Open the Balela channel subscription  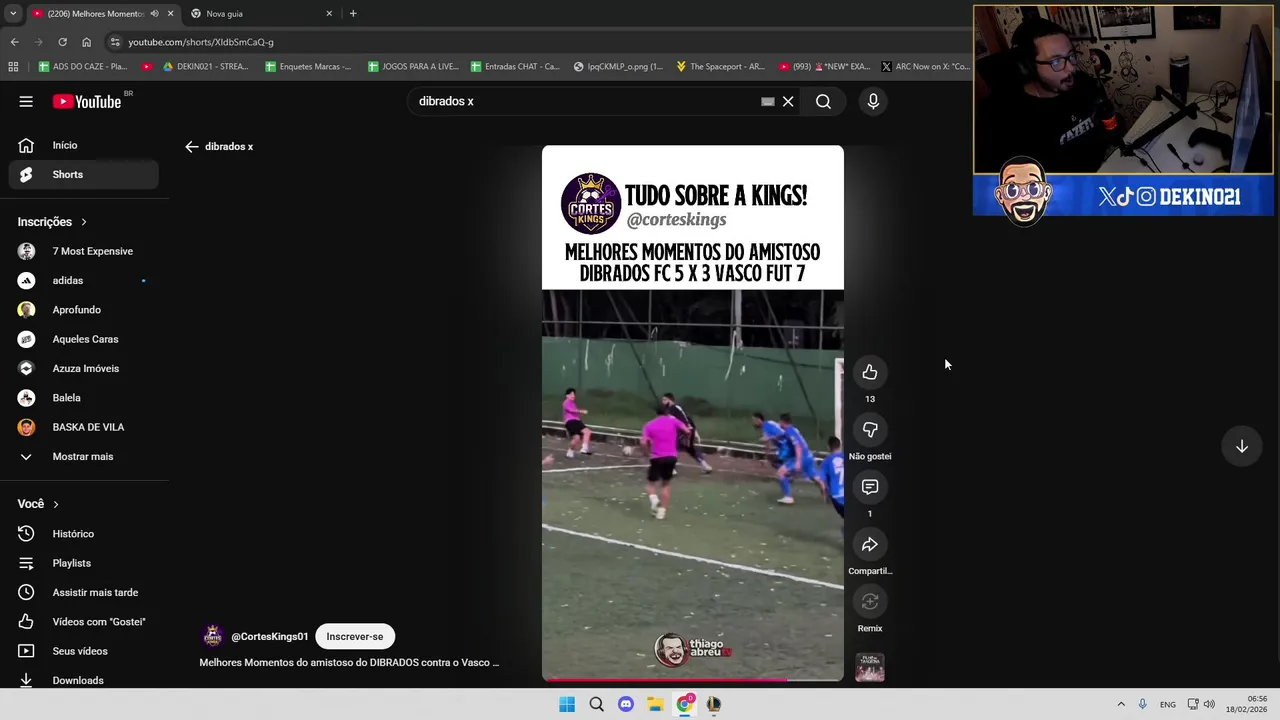click(x=84, y=398)
